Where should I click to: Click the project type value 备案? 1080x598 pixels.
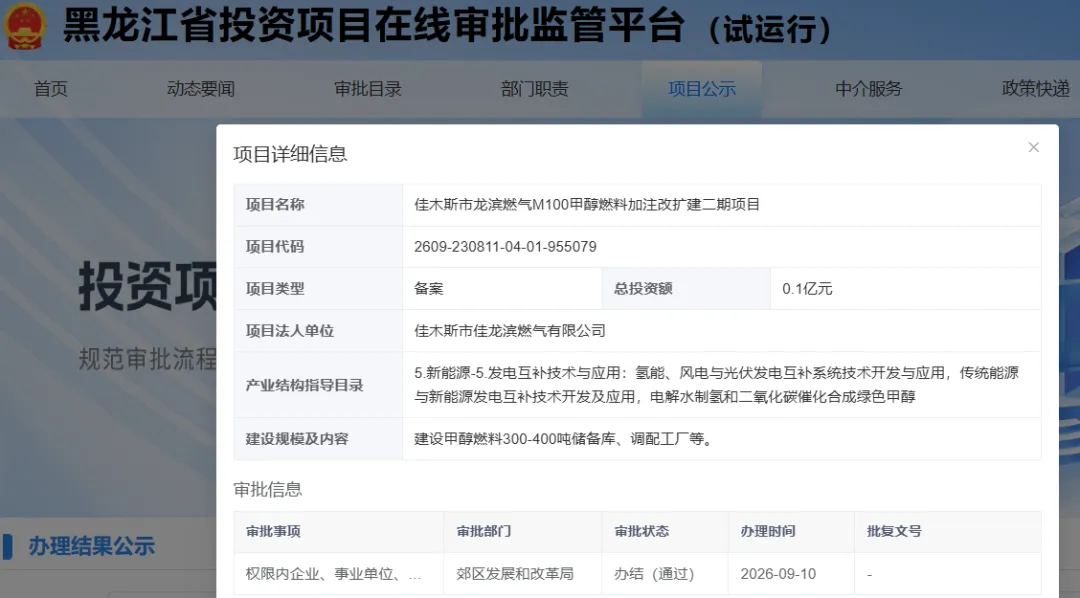428,289
